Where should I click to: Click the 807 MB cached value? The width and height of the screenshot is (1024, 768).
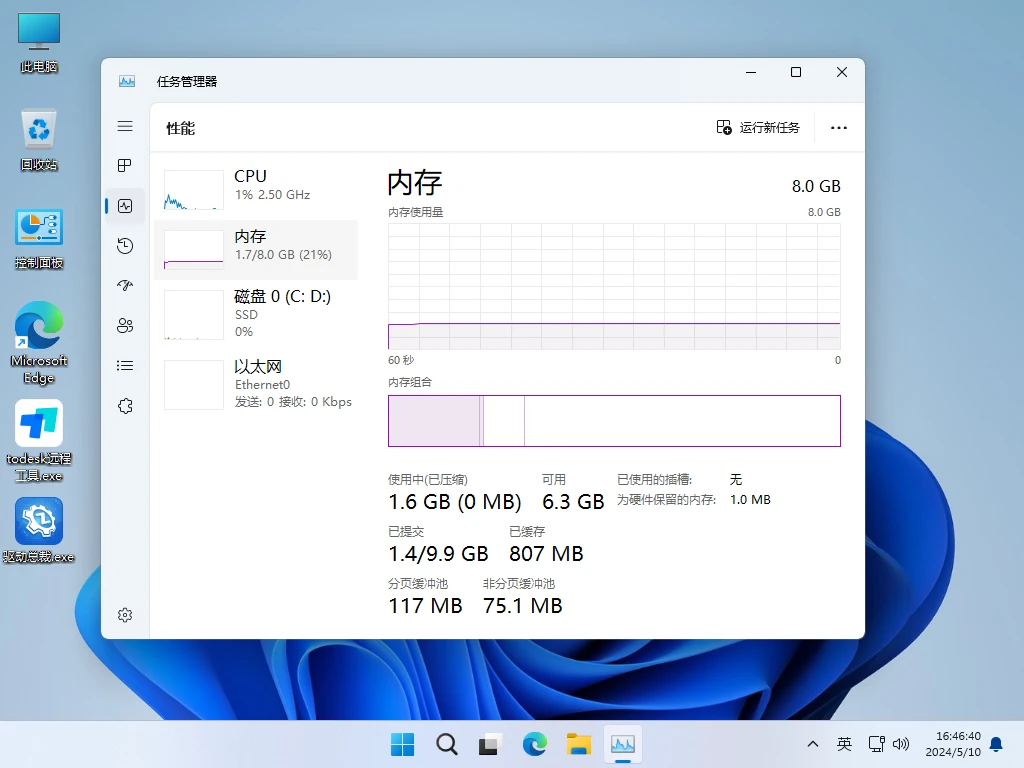point(546,554)
